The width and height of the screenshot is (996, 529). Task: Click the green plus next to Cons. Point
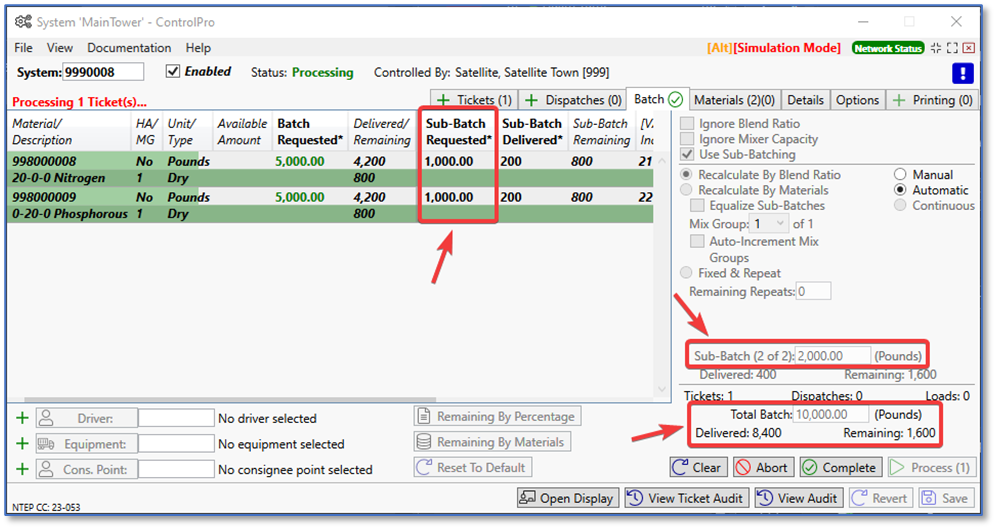pyautogui.click(x=22, y=469)
